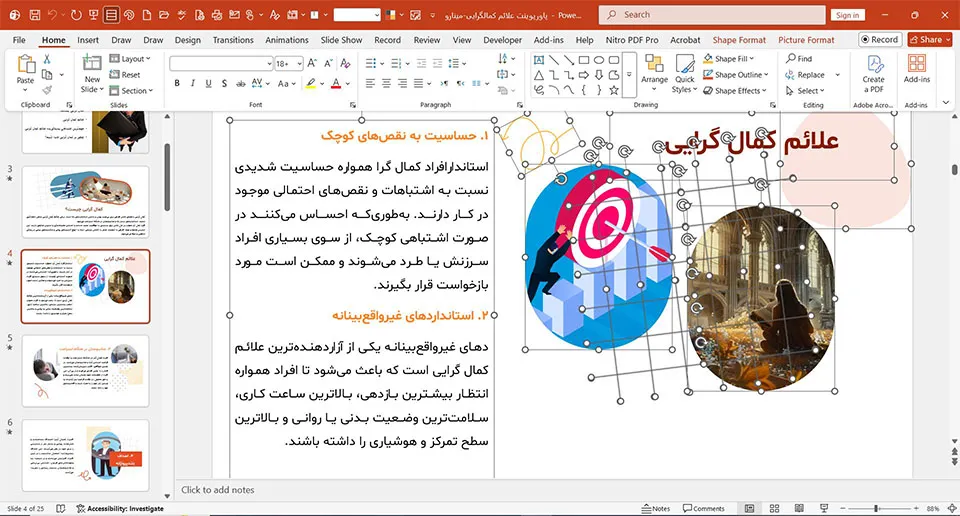Image resolution: width=960 pixels, height=516 pixels.
Task: Select the right arrow shape
Action: click(584, 75)
